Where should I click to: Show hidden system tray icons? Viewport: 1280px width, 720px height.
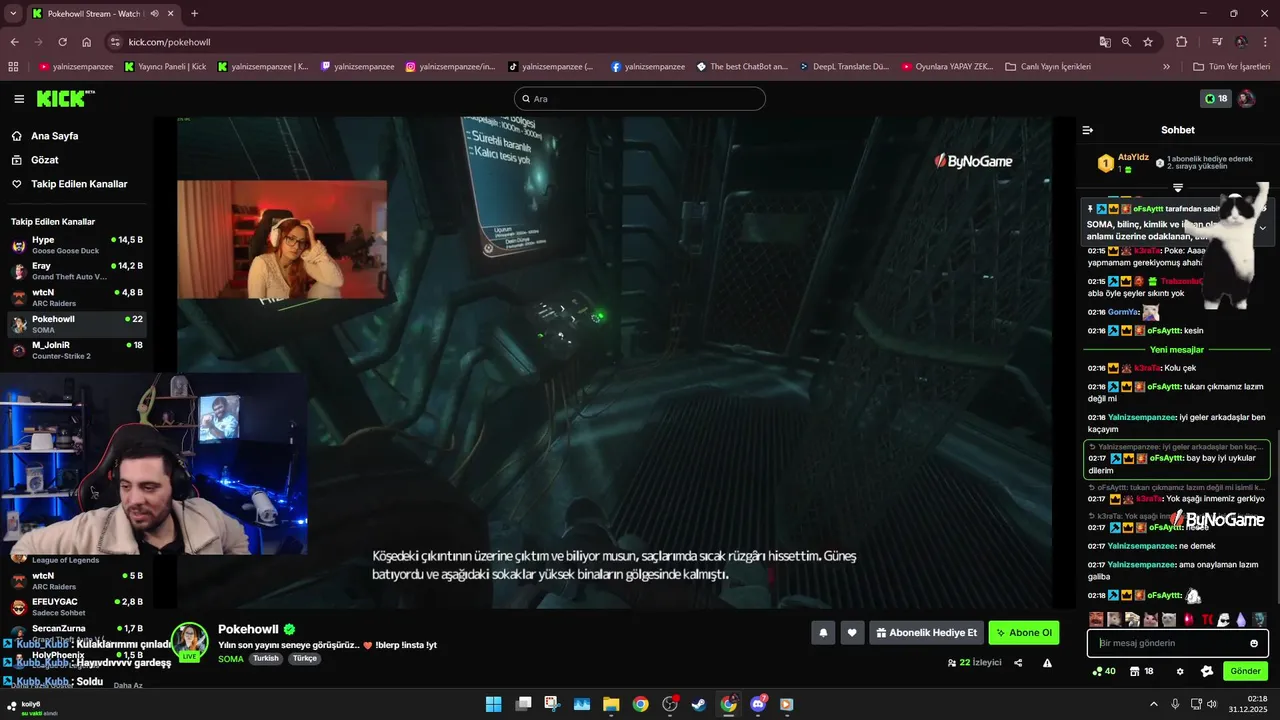(1154, 704)
